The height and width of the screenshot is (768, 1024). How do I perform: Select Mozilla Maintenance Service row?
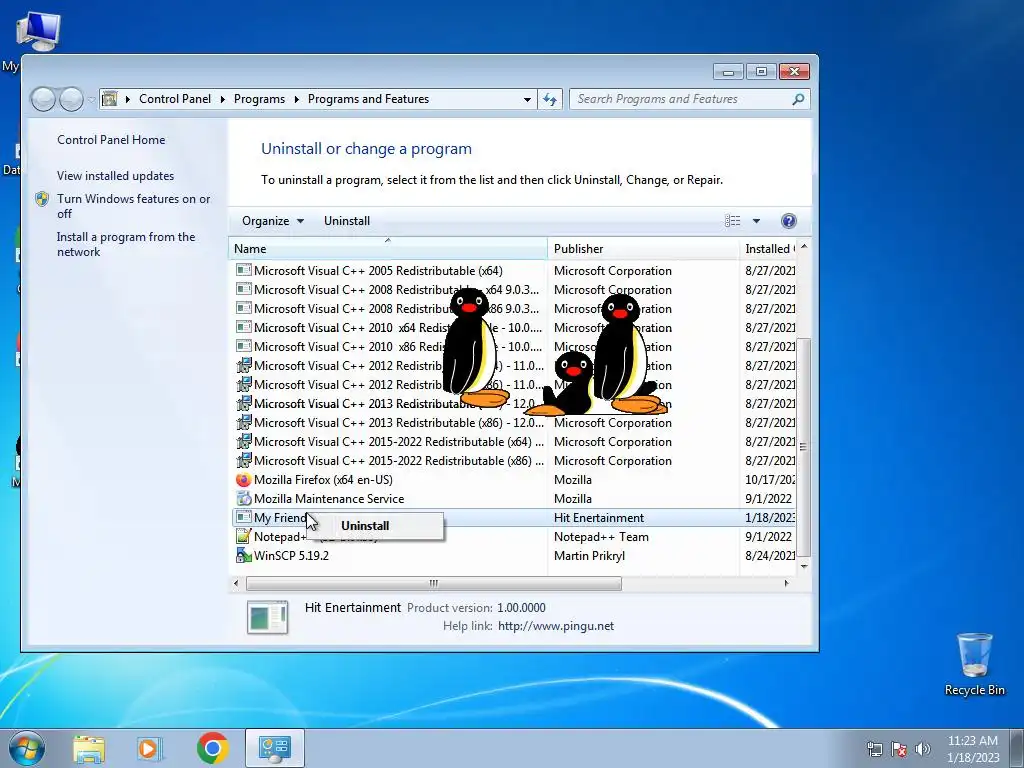pos(515,499)
